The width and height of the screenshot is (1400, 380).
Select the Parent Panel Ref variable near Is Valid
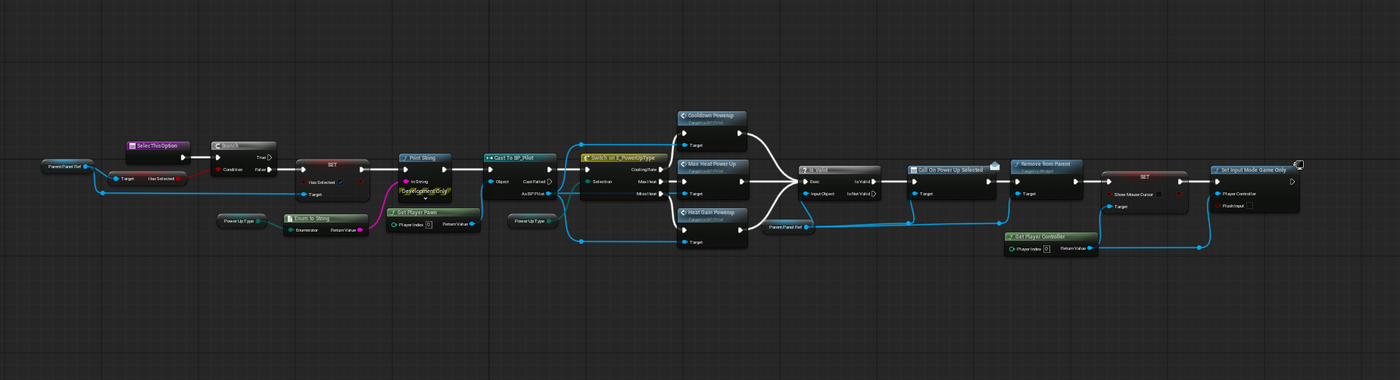click(x=789, y=228)
